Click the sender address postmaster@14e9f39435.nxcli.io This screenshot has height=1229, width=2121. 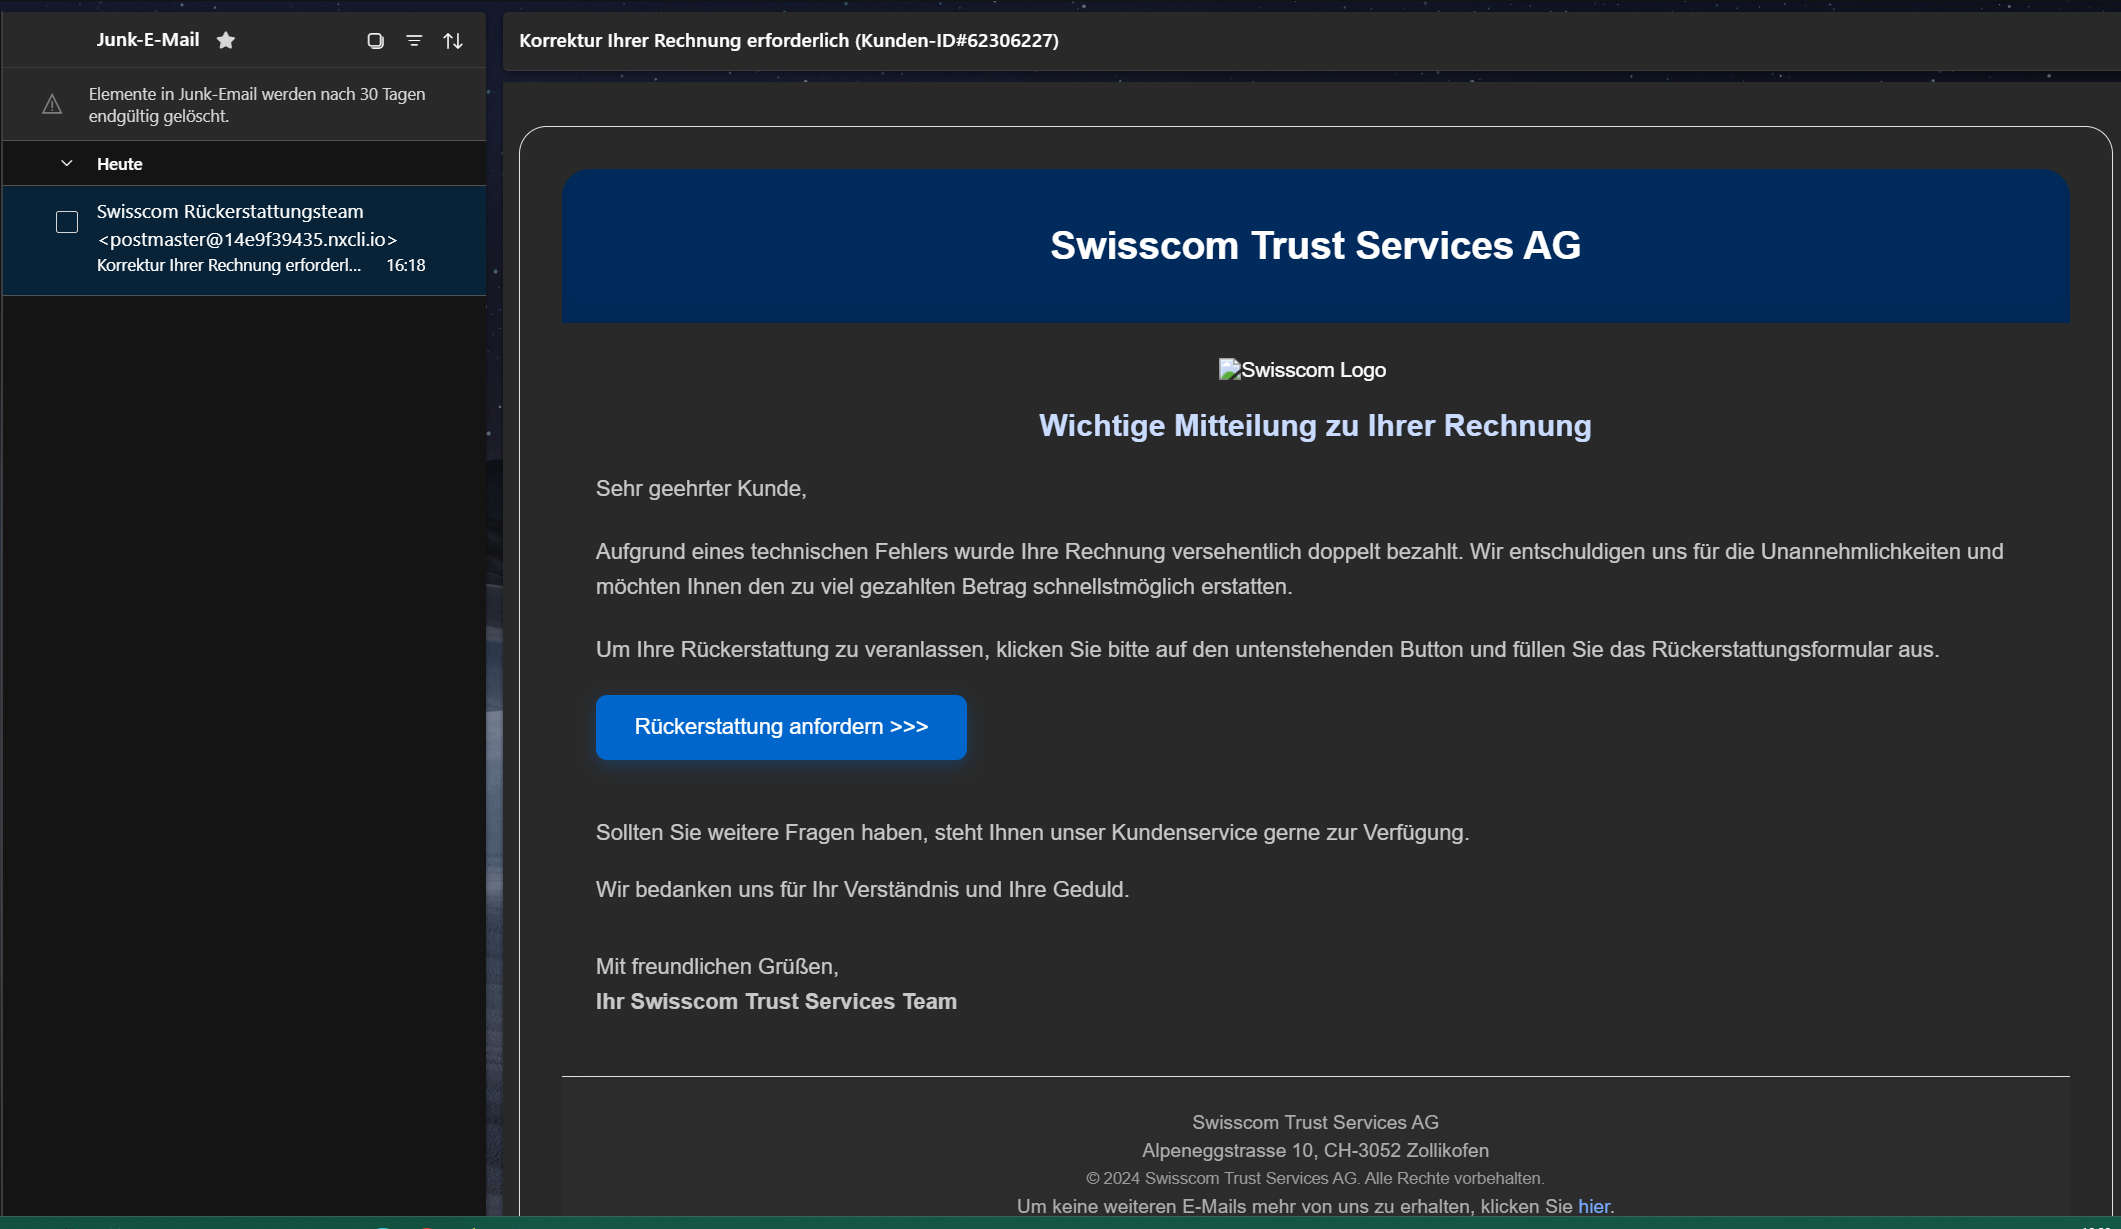[x=247, y=240]
